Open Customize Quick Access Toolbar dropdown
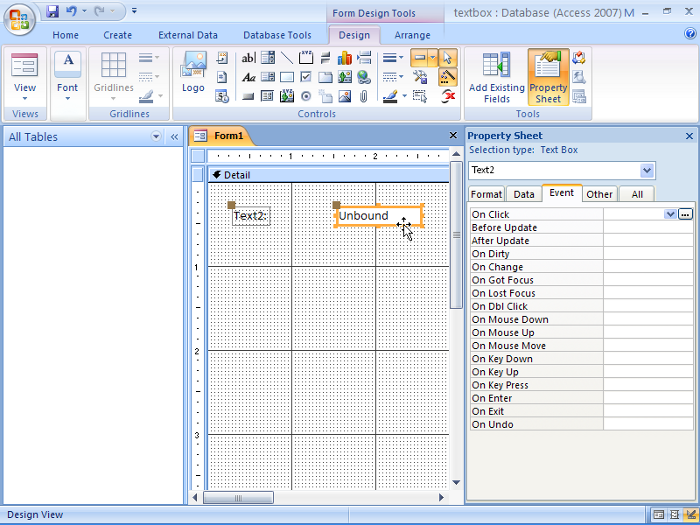 134,11
